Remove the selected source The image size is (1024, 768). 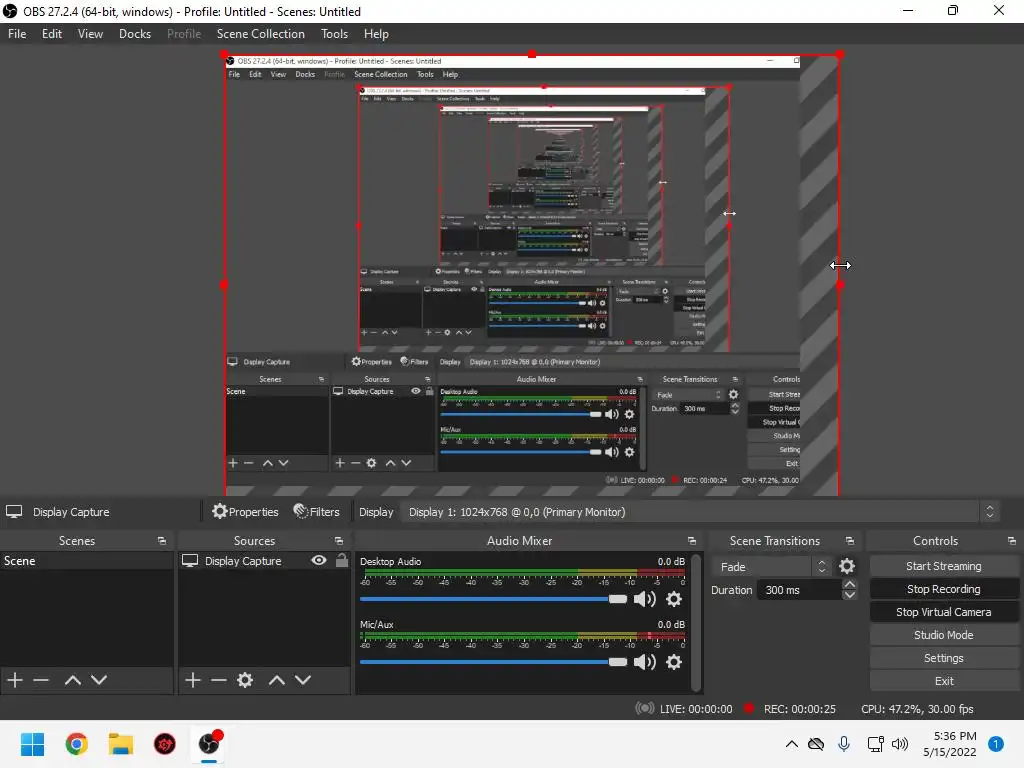pyautogui.click(x=219, y=680)
